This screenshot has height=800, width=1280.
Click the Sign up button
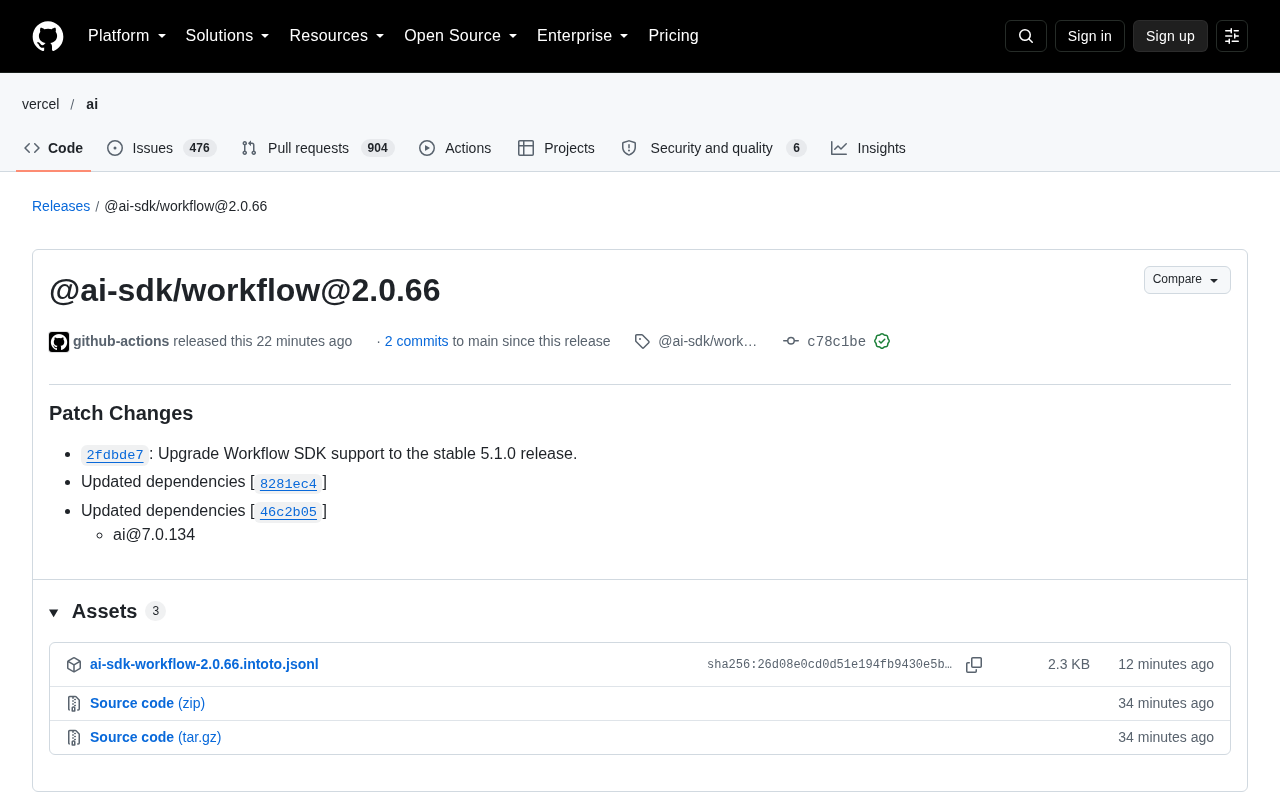[x=1170, y=36]
